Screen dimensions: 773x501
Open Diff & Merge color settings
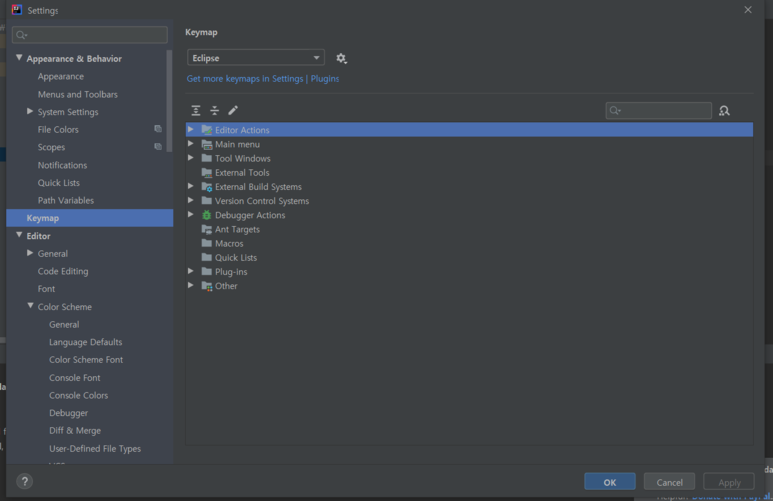coord(74,430)
